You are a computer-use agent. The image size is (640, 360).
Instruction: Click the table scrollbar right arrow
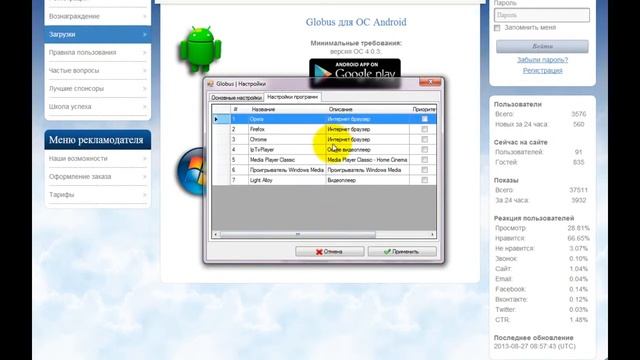click(432, 235)
